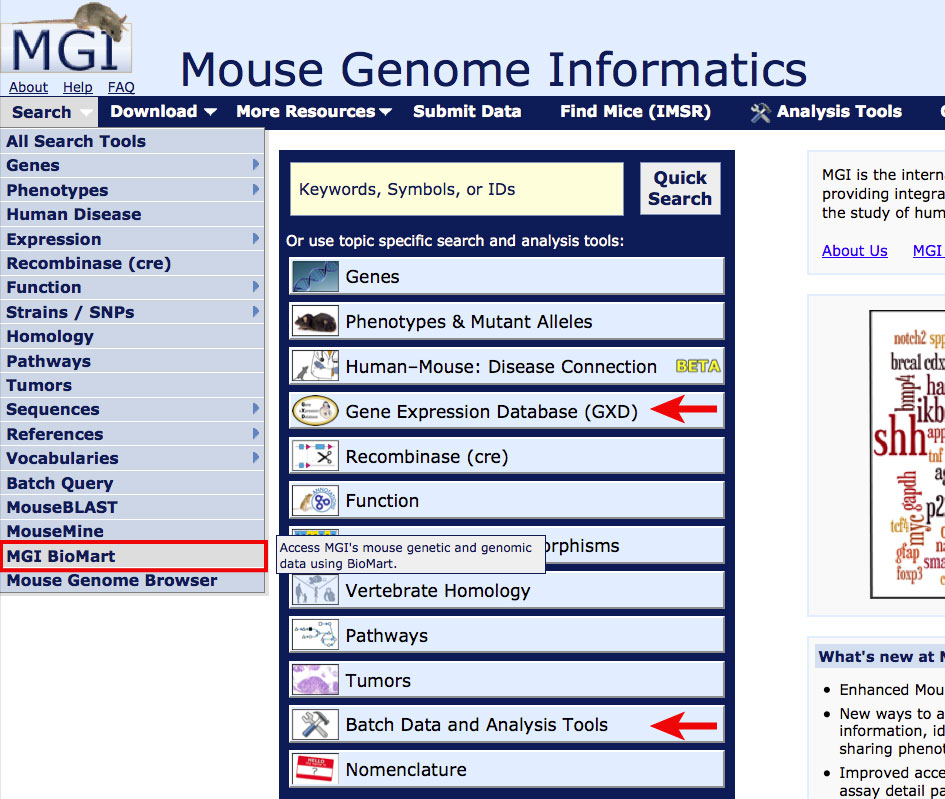Click the Recombinase scissors icon
945x799 pixels.
pyautogui.click(x=315, y=456)
